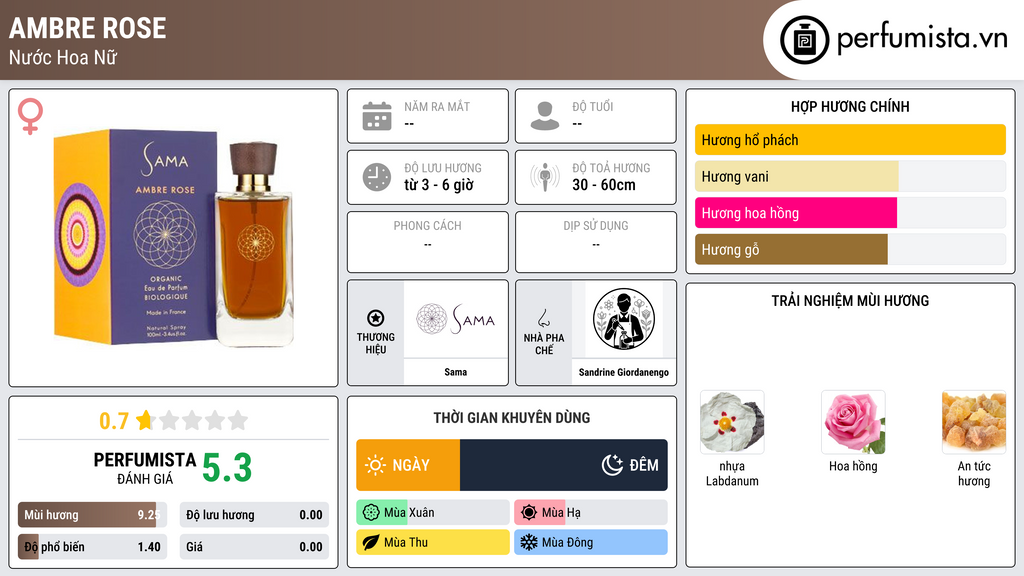Click the Trải Nghiệm Mùi Hương heading
The height and width of the screenshot is (576, 1024).
tap(850, 301)
